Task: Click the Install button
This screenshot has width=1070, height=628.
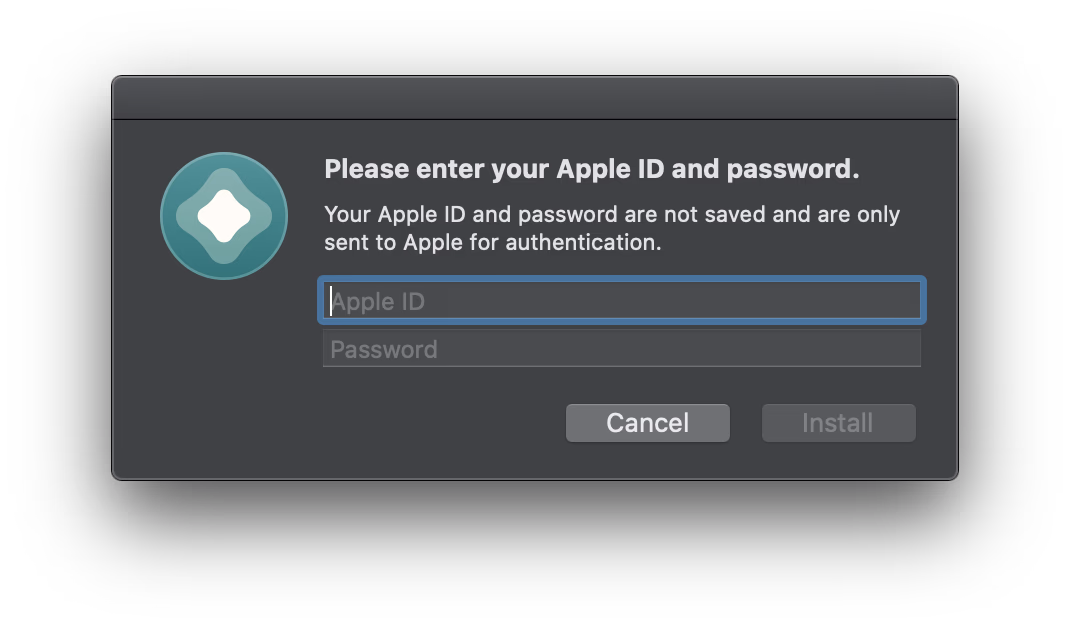Action: [x=838, y=423]
